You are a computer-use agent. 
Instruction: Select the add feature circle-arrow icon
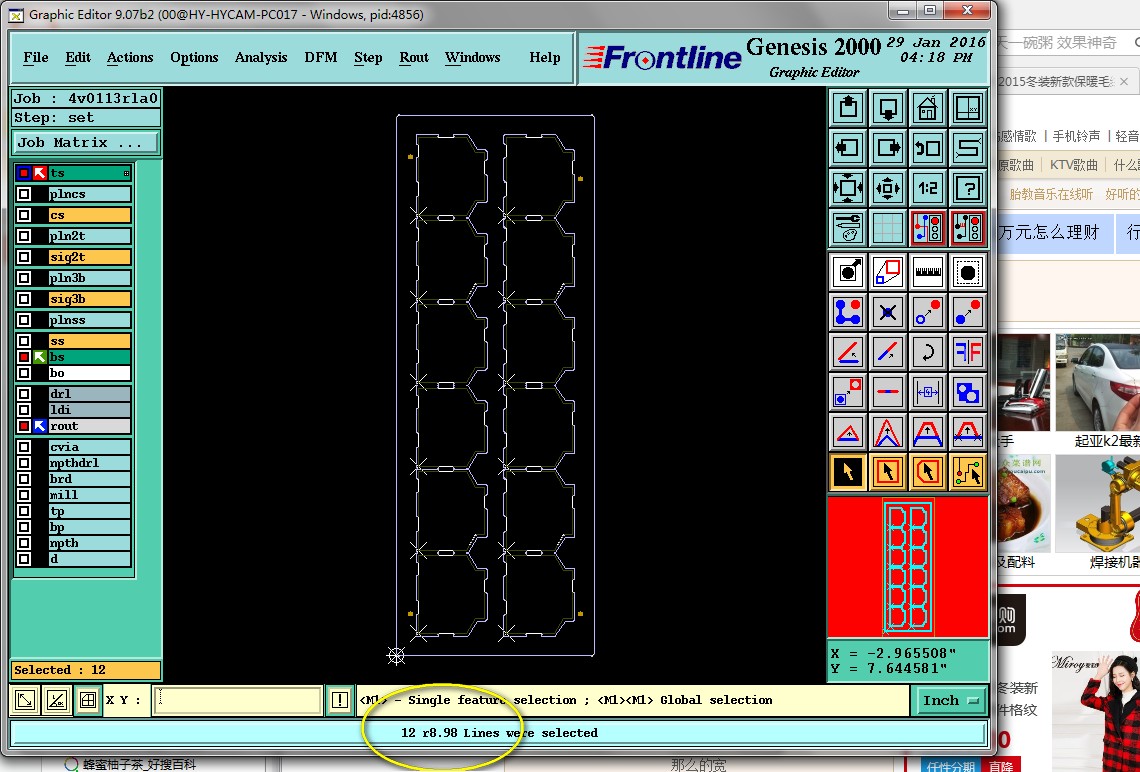coord(848,273)
